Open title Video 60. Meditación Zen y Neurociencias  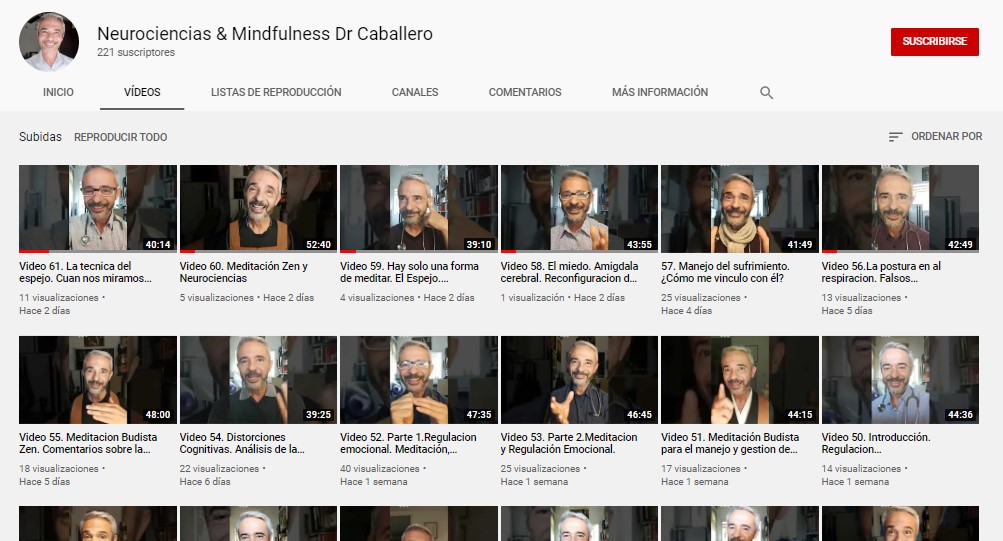244,272
